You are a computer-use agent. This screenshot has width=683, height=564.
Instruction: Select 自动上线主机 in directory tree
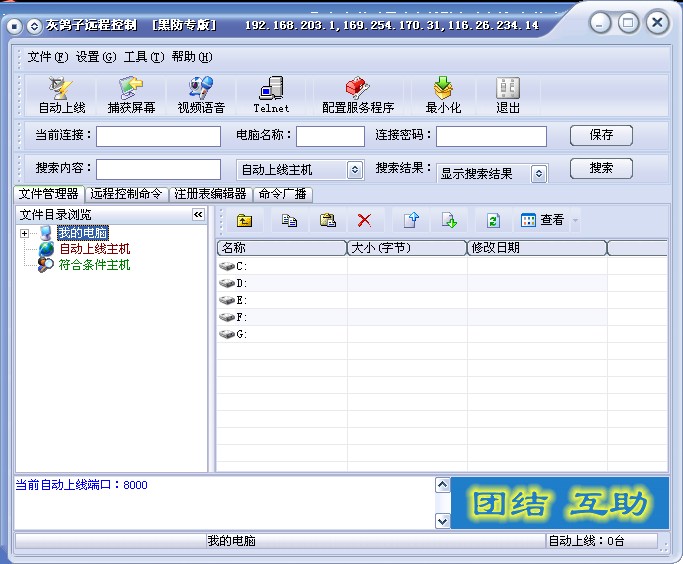coord(95,249)
